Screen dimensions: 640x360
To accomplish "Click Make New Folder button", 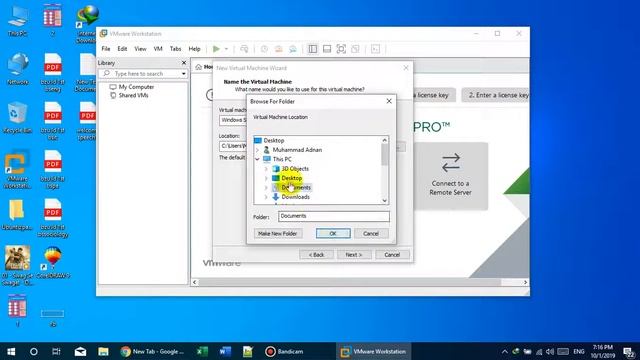I will [278, 233].
